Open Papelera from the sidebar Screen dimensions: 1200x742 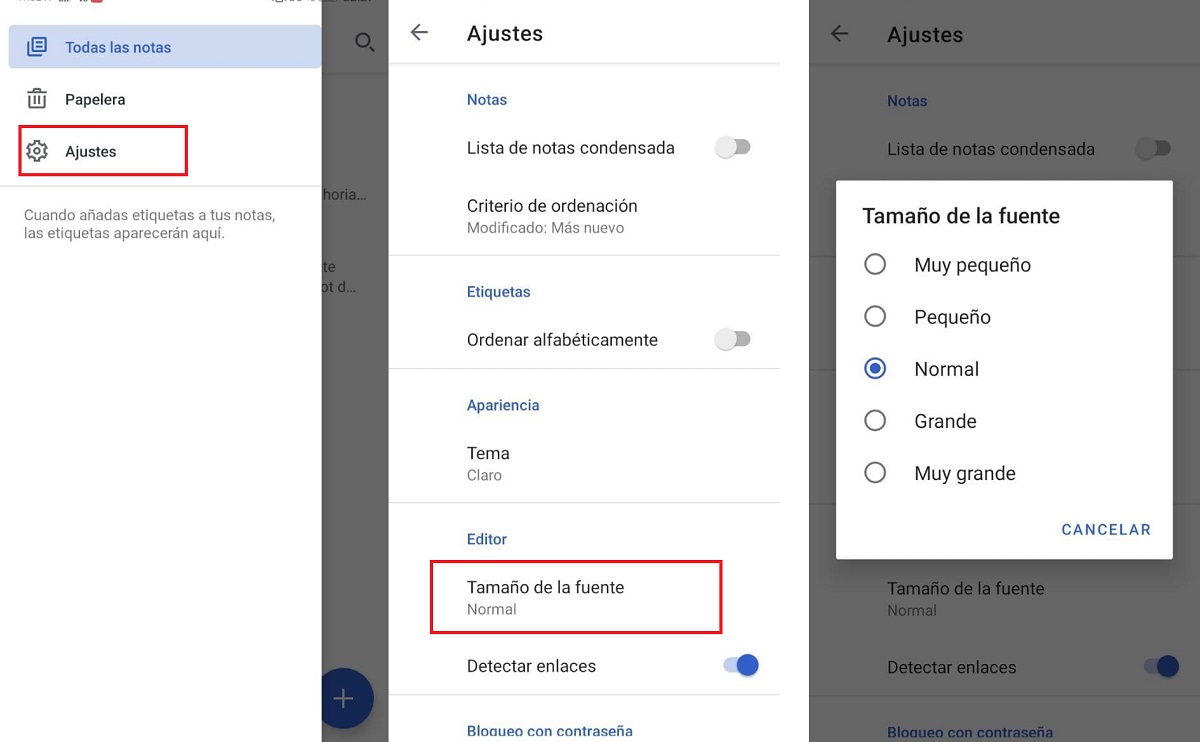(94, 99)
